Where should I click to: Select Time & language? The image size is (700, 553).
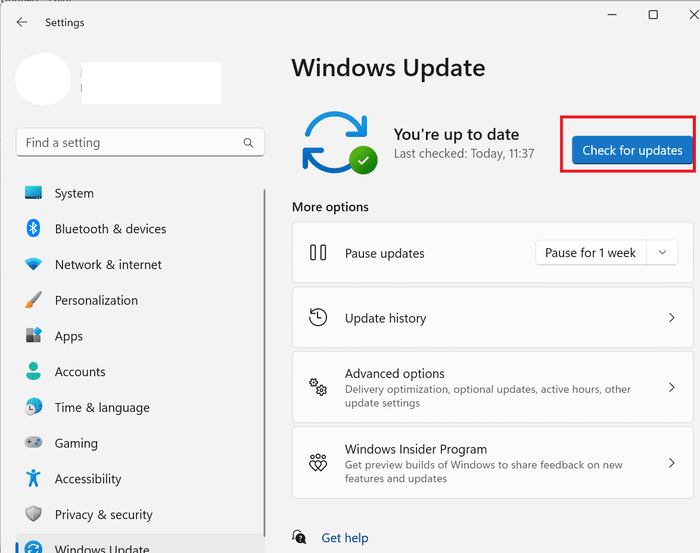(x=140, y=407)
